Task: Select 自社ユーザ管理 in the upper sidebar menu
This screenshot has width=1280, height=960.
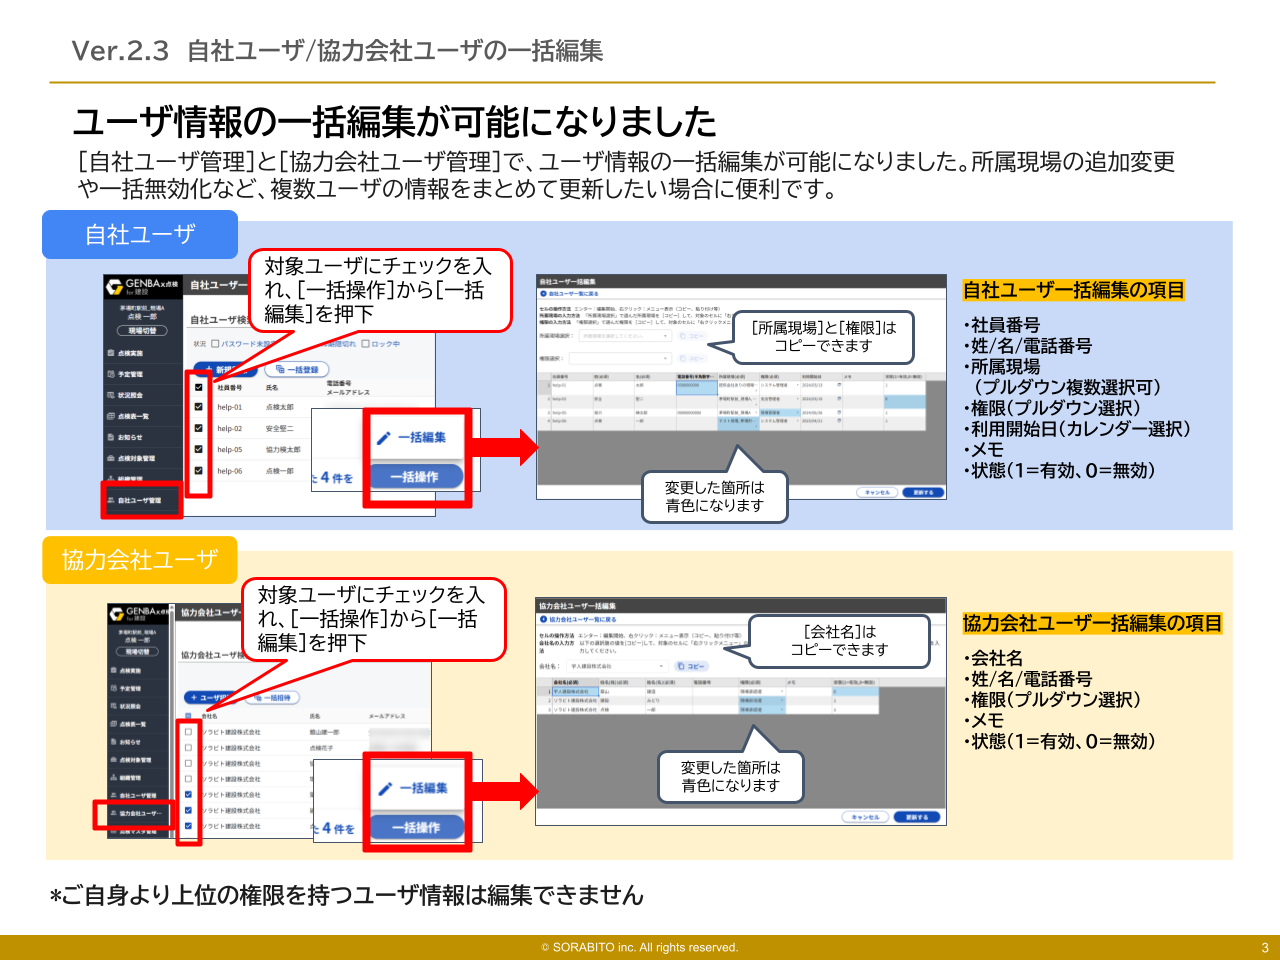Action: point(140,500)
